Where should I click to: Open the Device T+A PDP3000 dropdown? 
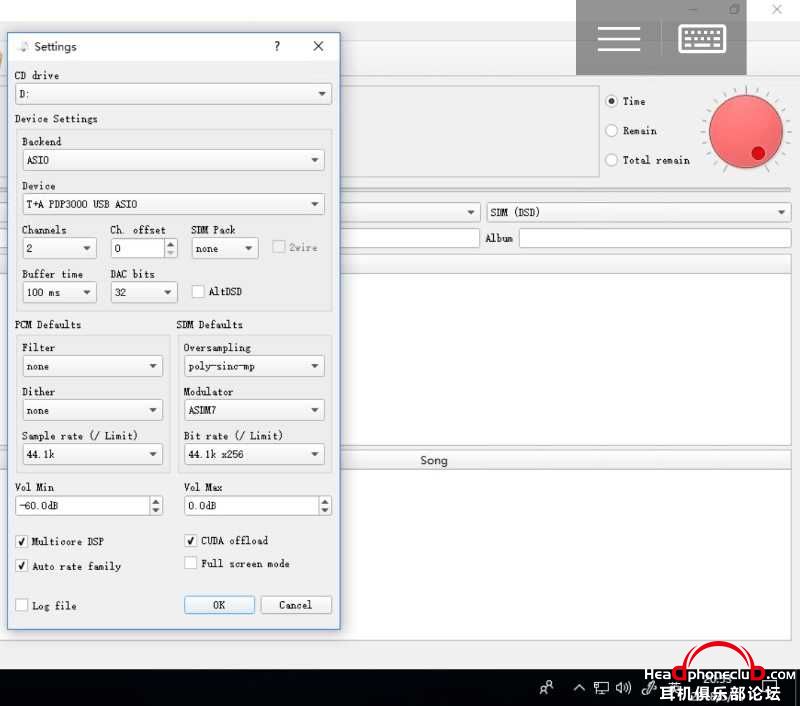173,204
